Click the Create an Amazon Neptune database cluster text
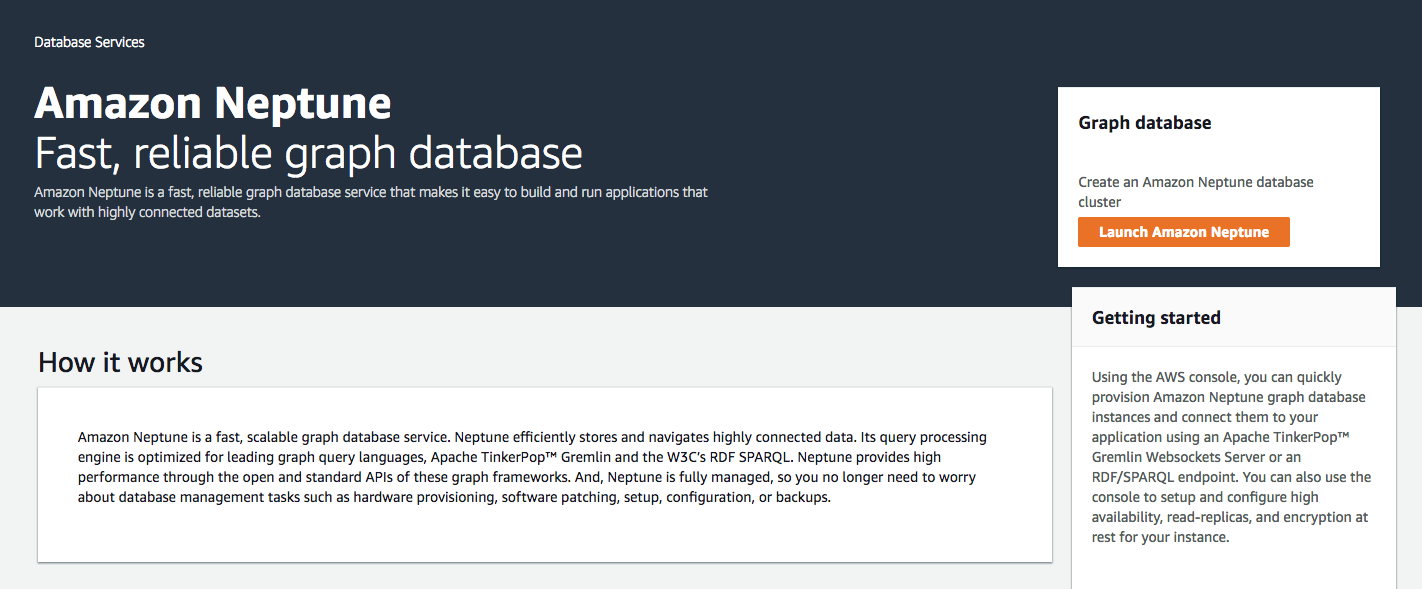The image size is (1422, 589). [1195, 192]
